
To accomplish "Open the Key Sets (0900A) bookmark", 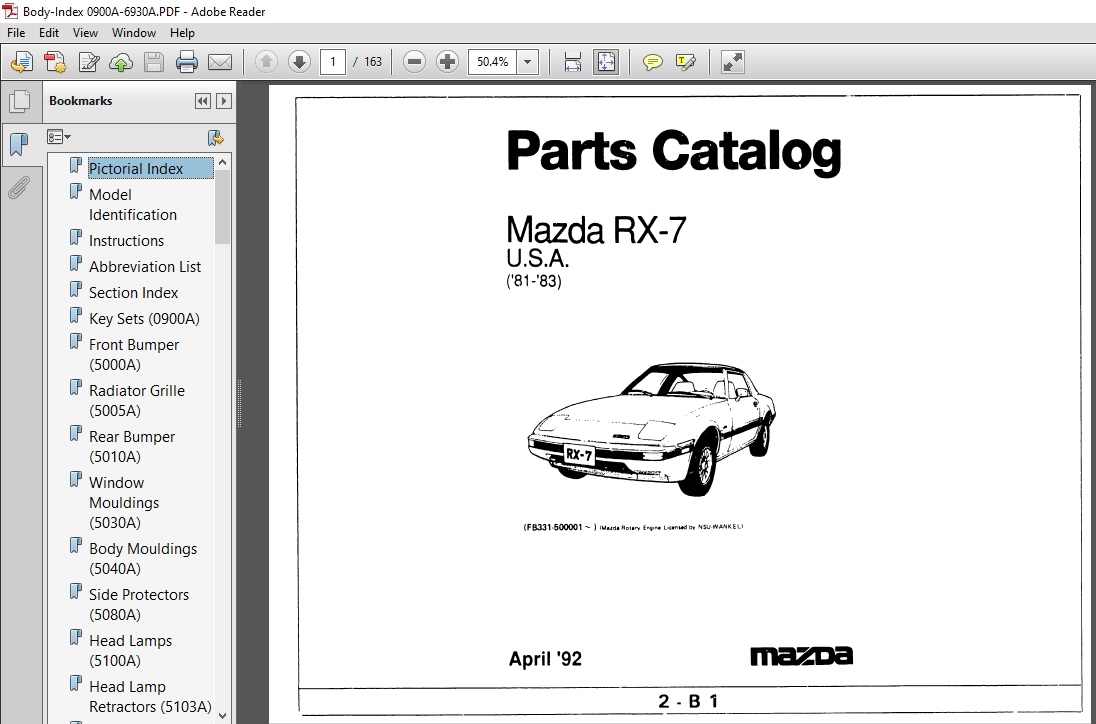I will (x=144, y=319).
